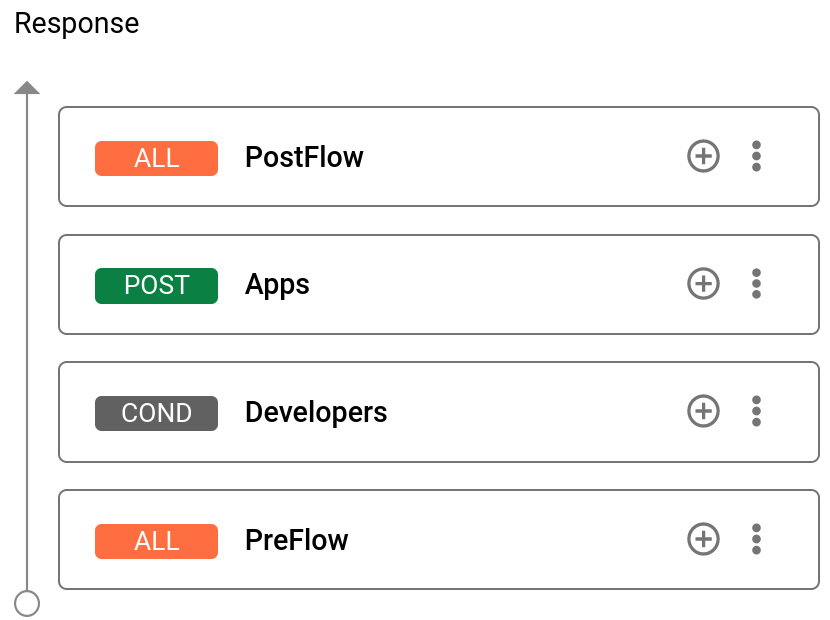Open the three-dot menu for Developers flow
This screenshot has width=830, height=620.
(757, 412)
